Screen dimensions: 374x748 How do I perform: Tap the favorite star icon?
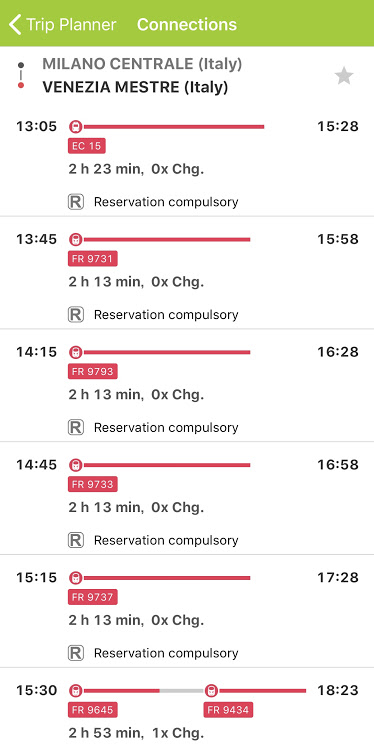(x=343, y=76)
